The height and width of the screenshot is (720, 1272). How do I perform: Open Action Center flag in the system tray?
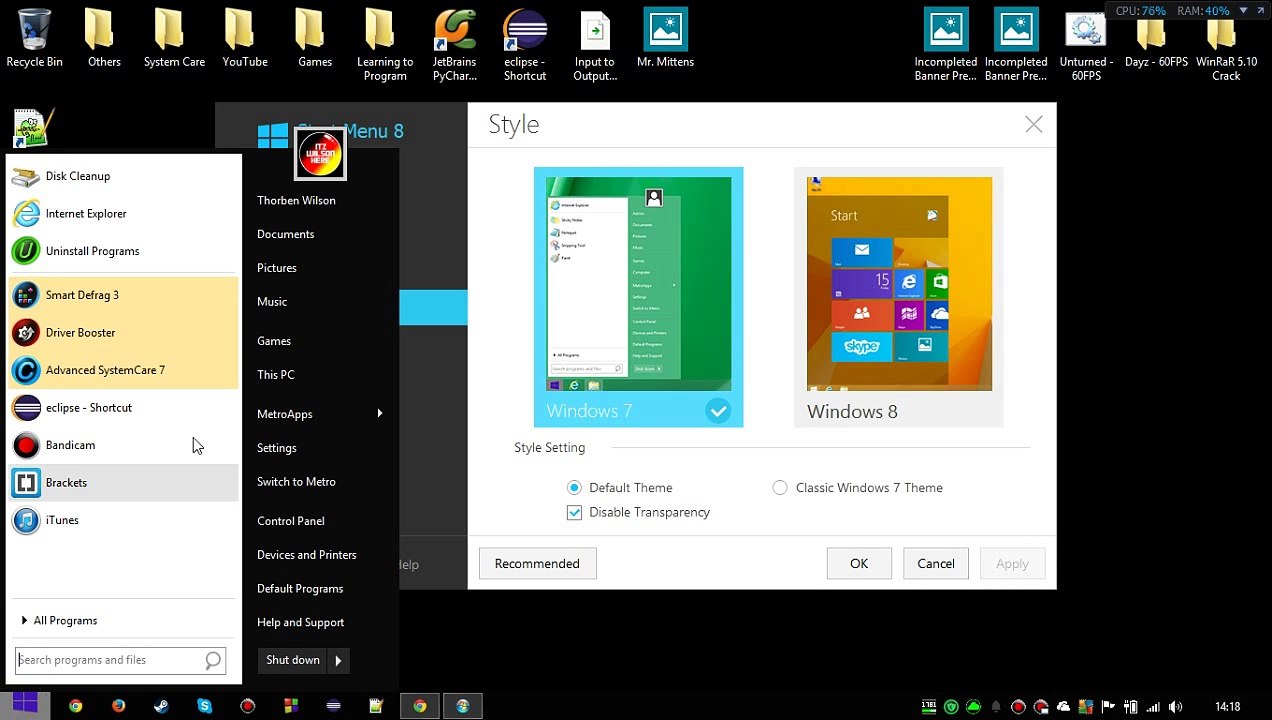1108,707
